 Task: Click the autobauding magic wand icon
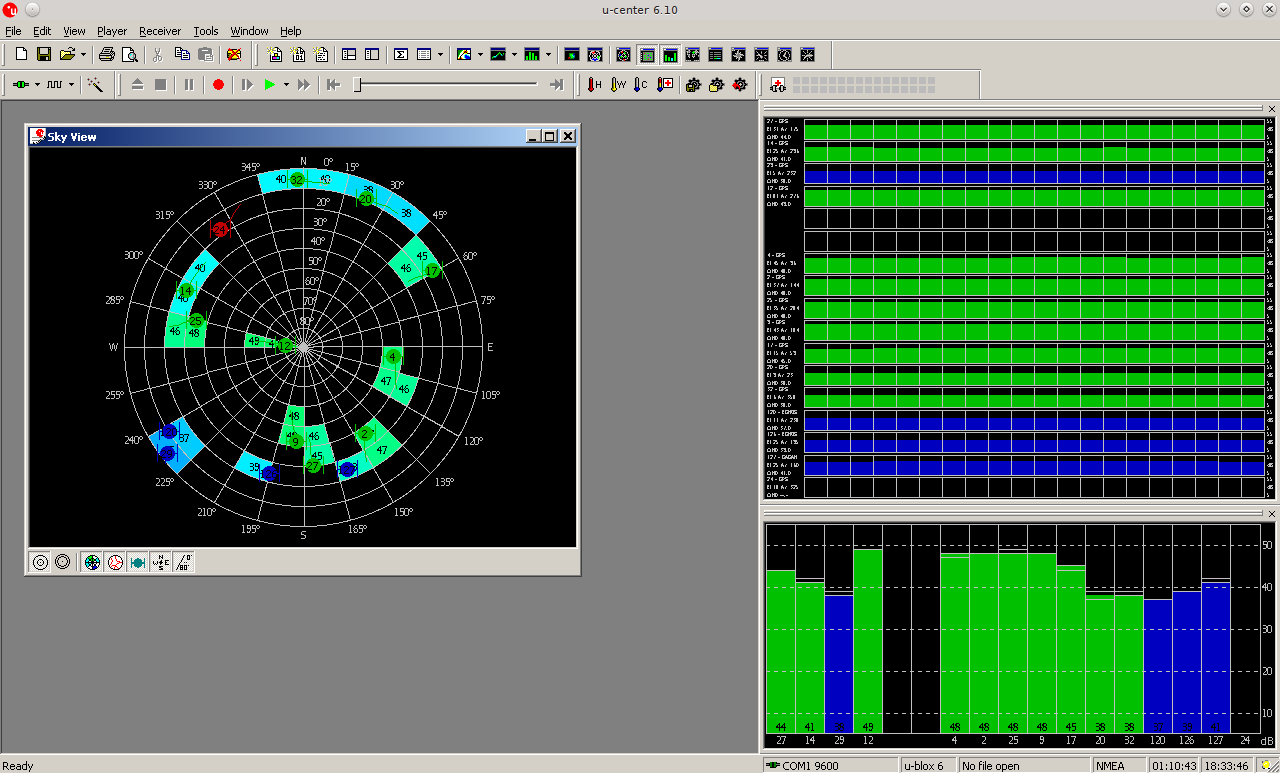(x=95, y=85)
